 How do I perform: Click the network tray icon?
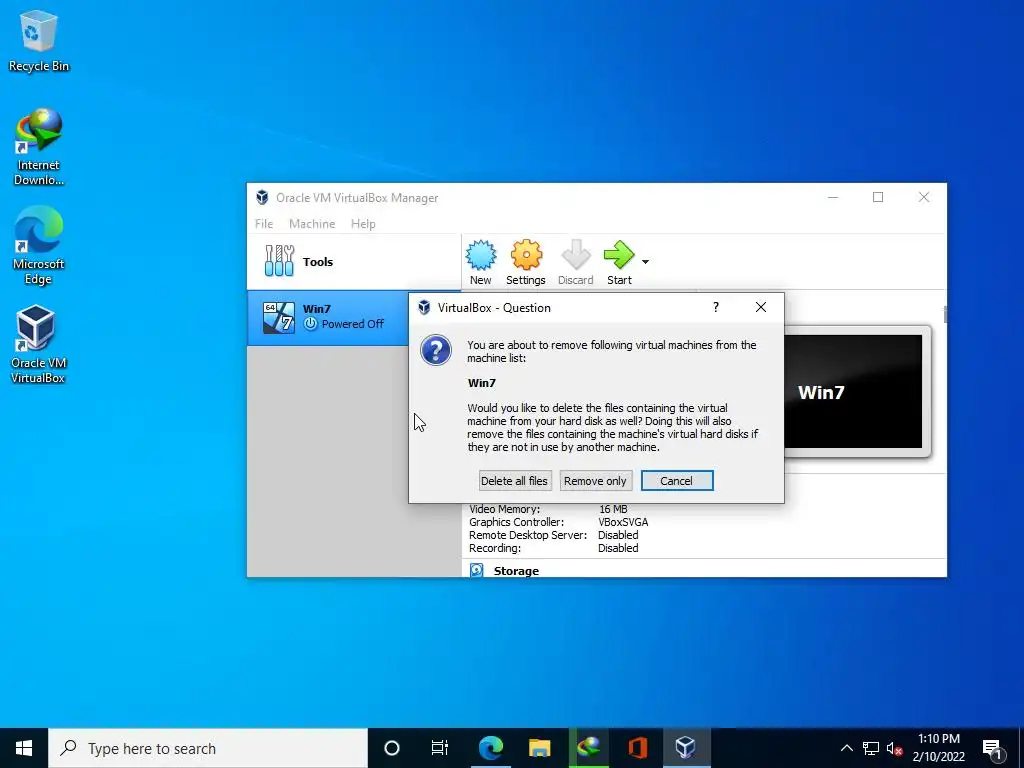(x=871, y=748)
